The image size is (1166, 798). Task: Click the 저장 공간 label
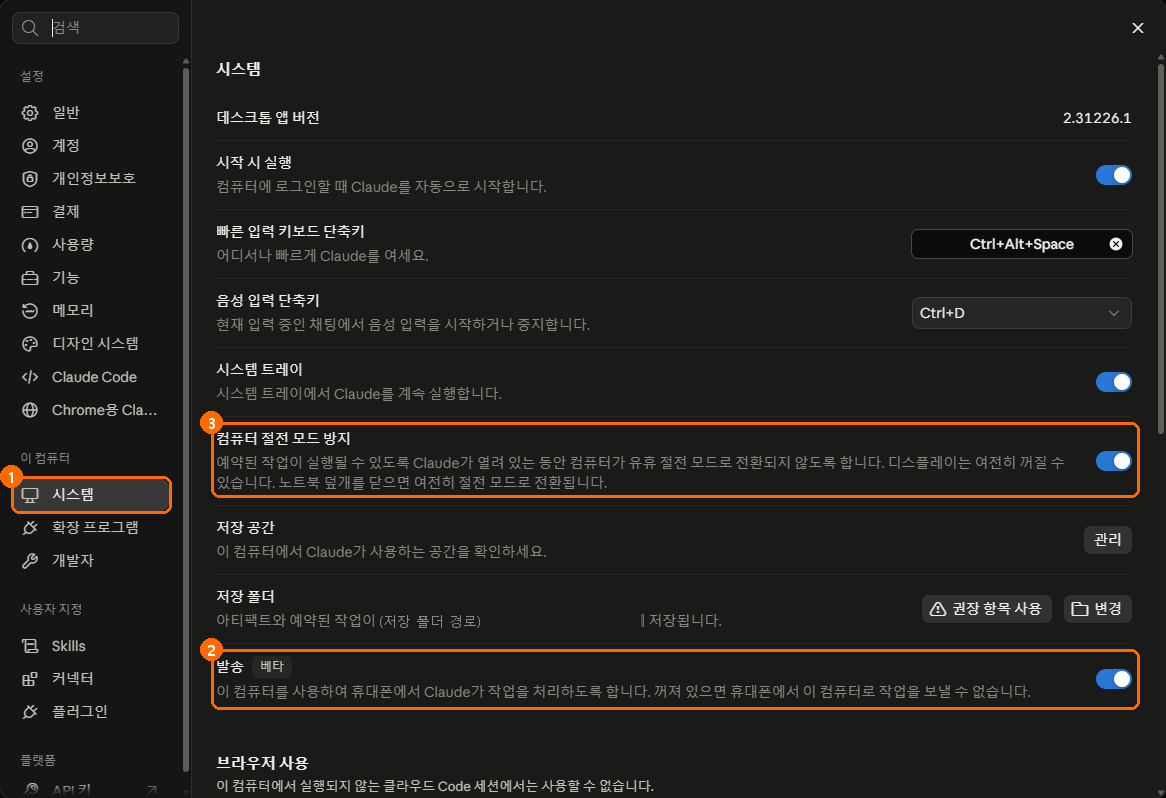pos(245,527)
